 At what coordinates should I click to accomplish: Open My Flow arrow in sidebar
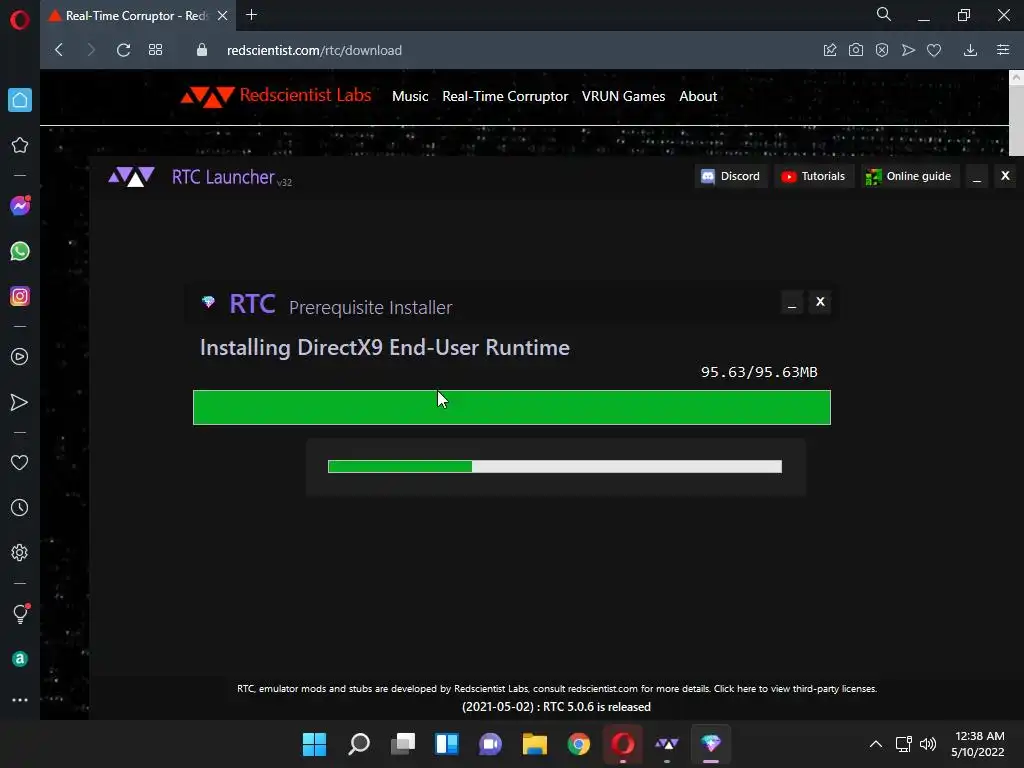pos(20,402)
